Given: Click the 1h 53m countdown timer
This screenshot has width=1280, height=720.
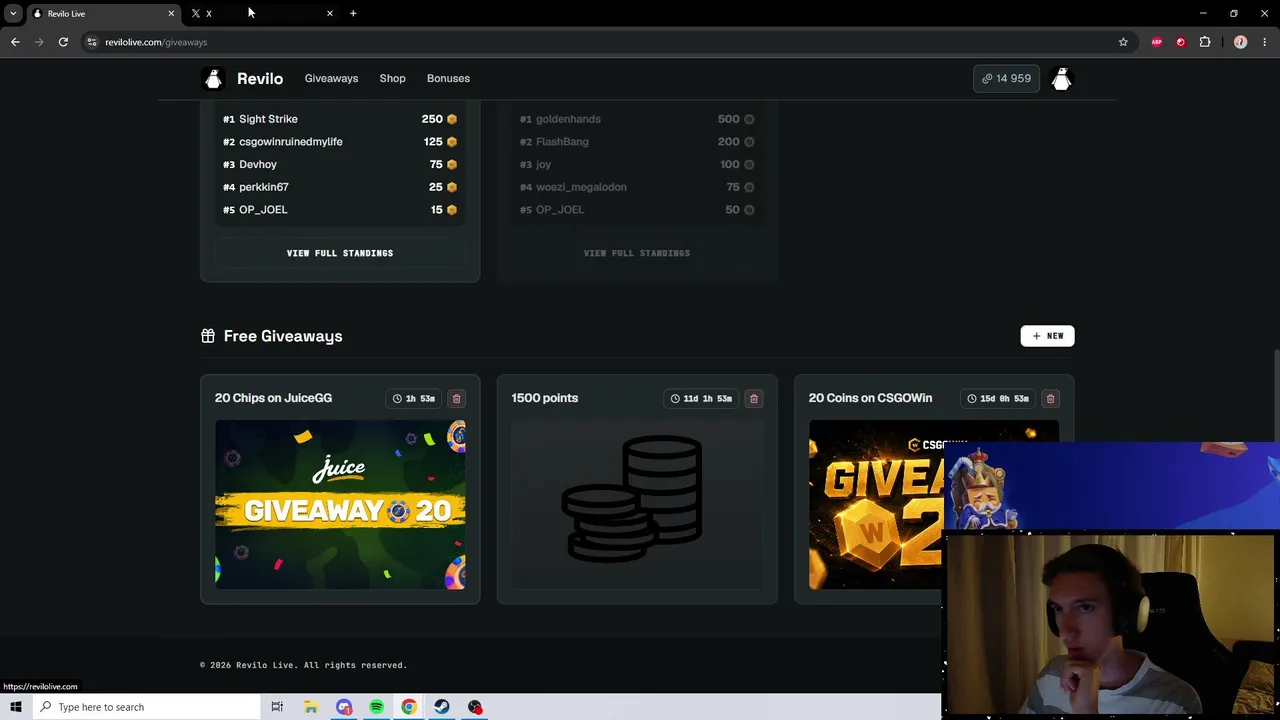Looking at the screenshot, I should 414,399.
